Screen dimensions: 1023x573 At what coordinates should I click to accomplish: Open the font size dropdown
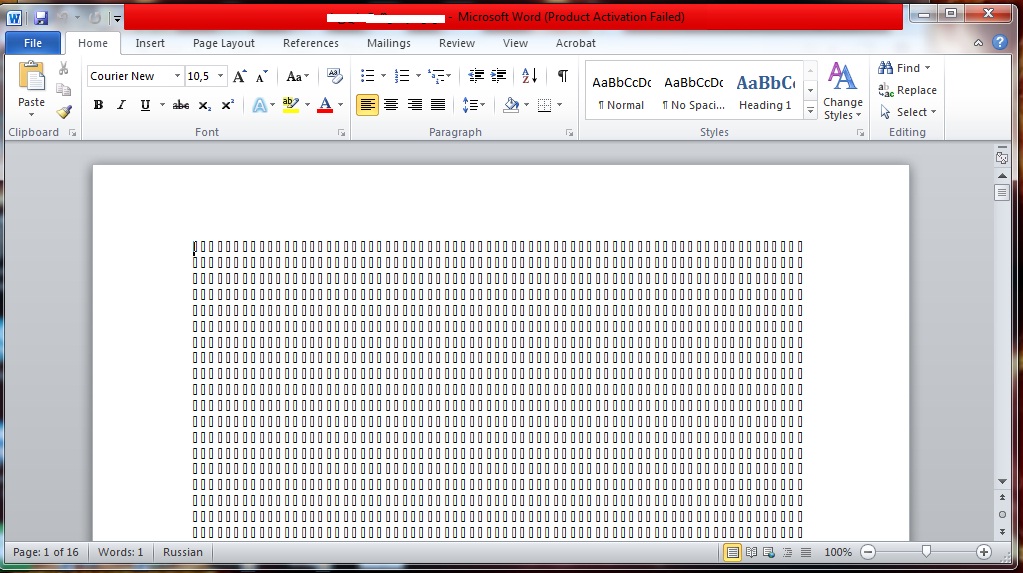pos(221,76)
